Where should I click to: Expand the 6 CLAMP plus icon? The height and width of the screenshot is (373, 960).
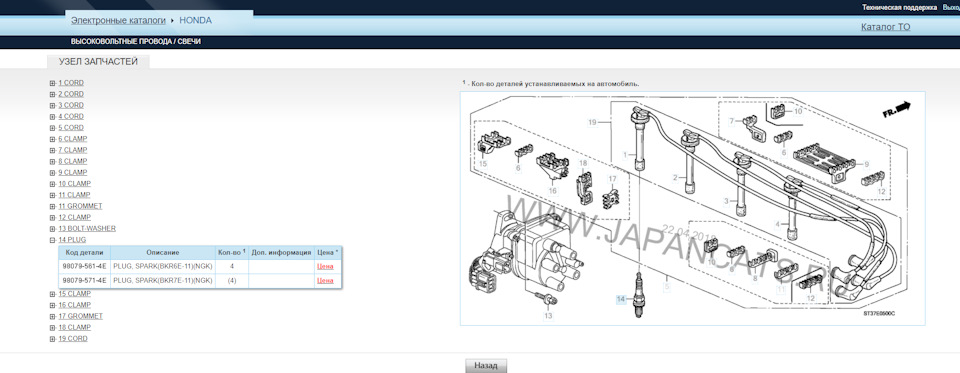[x=53, y=139]
